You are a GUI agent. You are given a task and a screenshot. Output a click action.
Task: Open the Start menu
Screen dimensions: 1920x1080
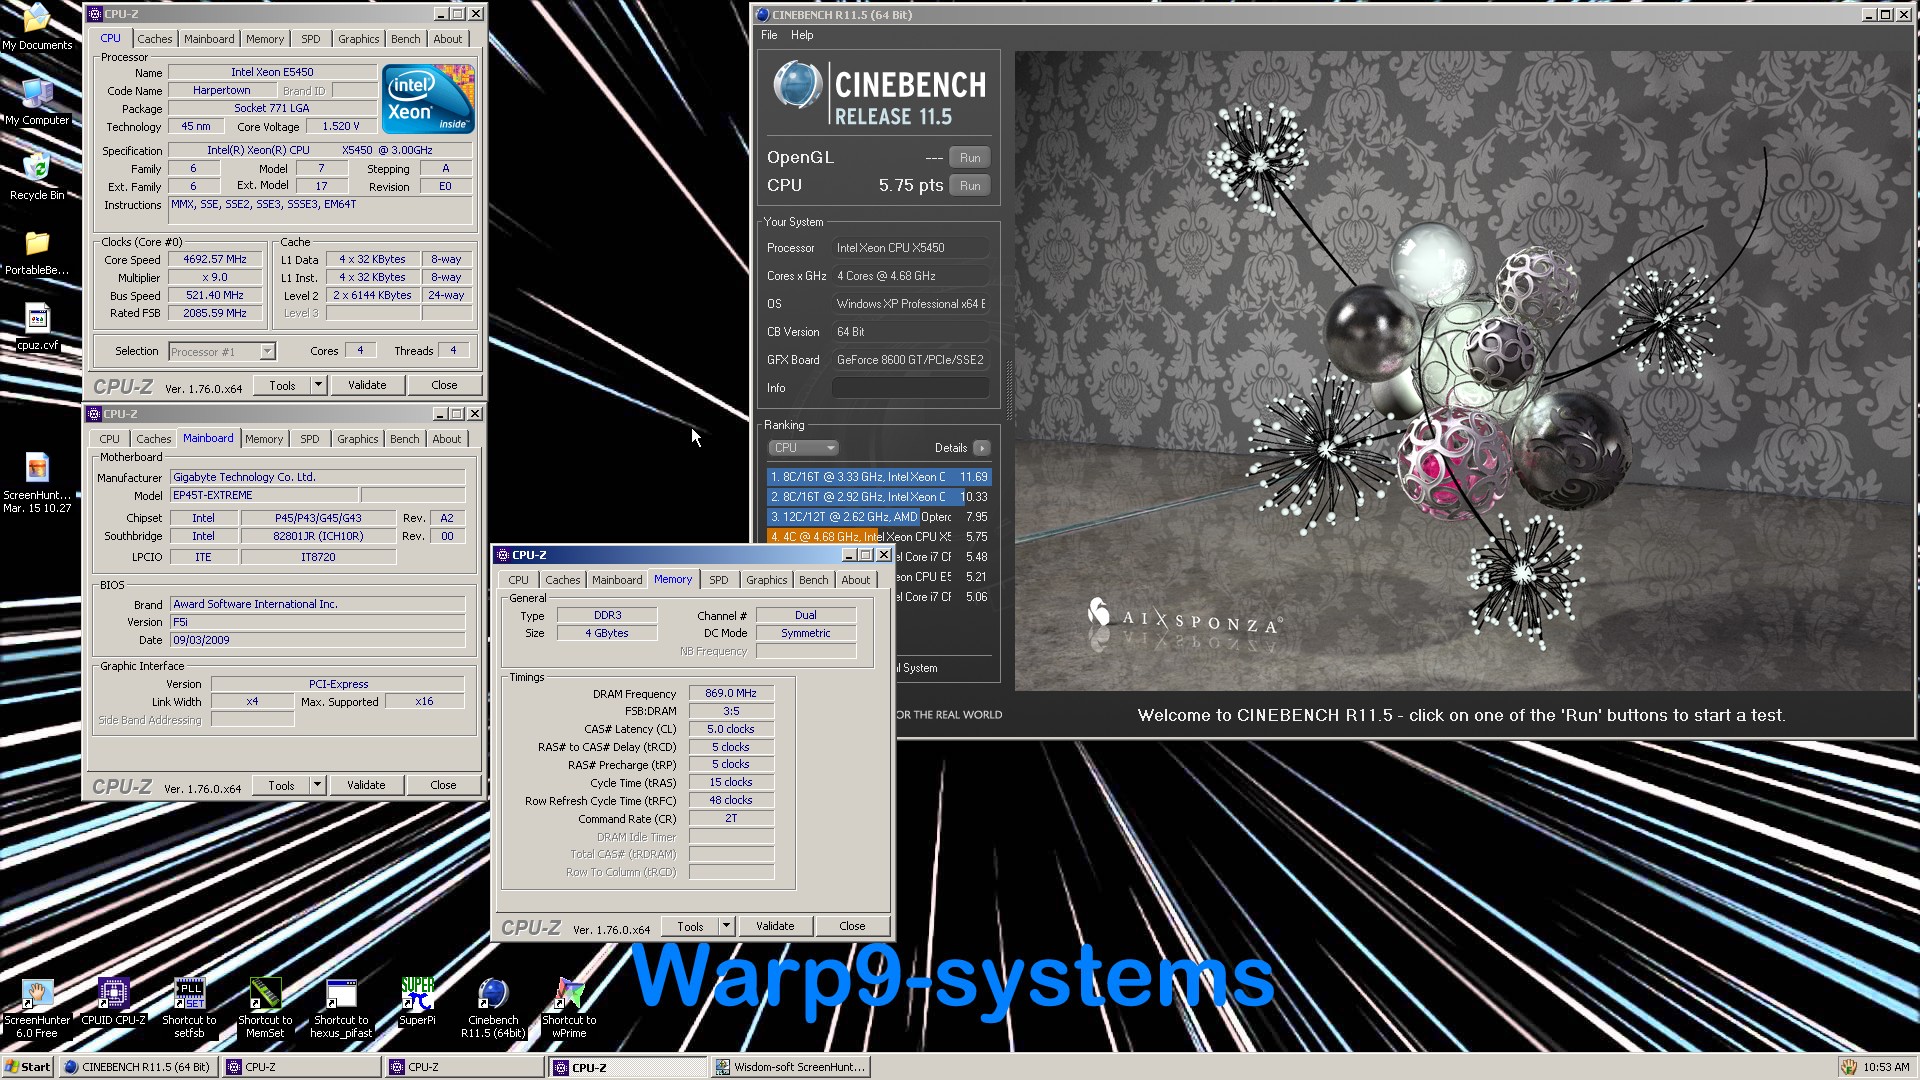pyautogui.click(x=28, y=1067)
